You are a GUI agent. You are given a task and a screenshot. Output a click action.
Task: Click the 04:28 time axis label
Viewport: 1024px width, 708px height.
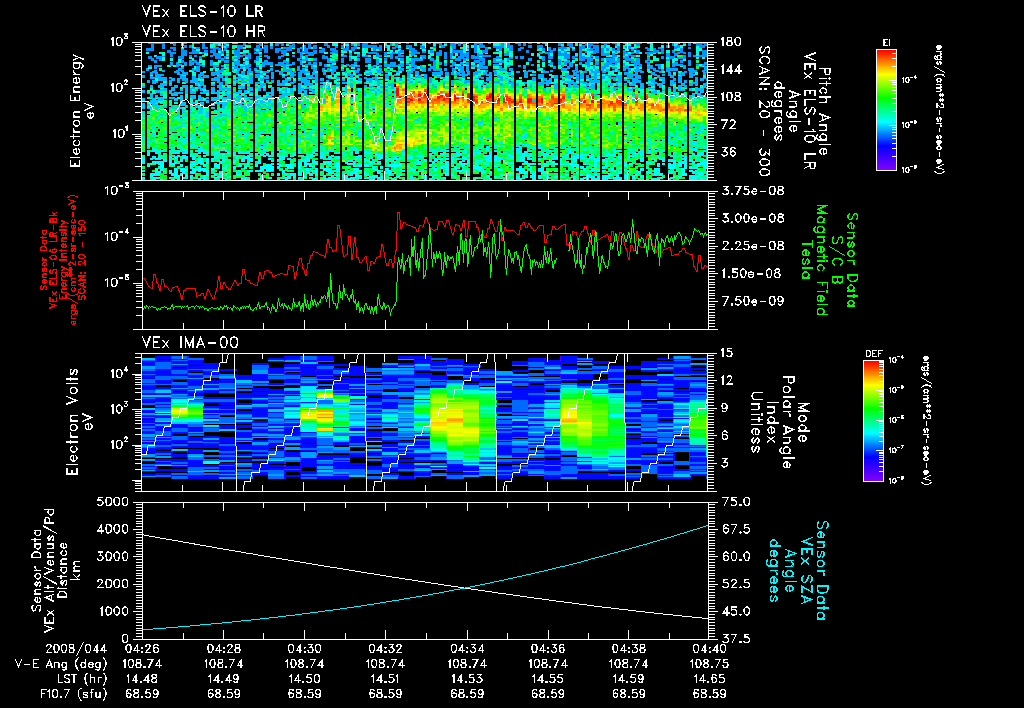(223, 649)
